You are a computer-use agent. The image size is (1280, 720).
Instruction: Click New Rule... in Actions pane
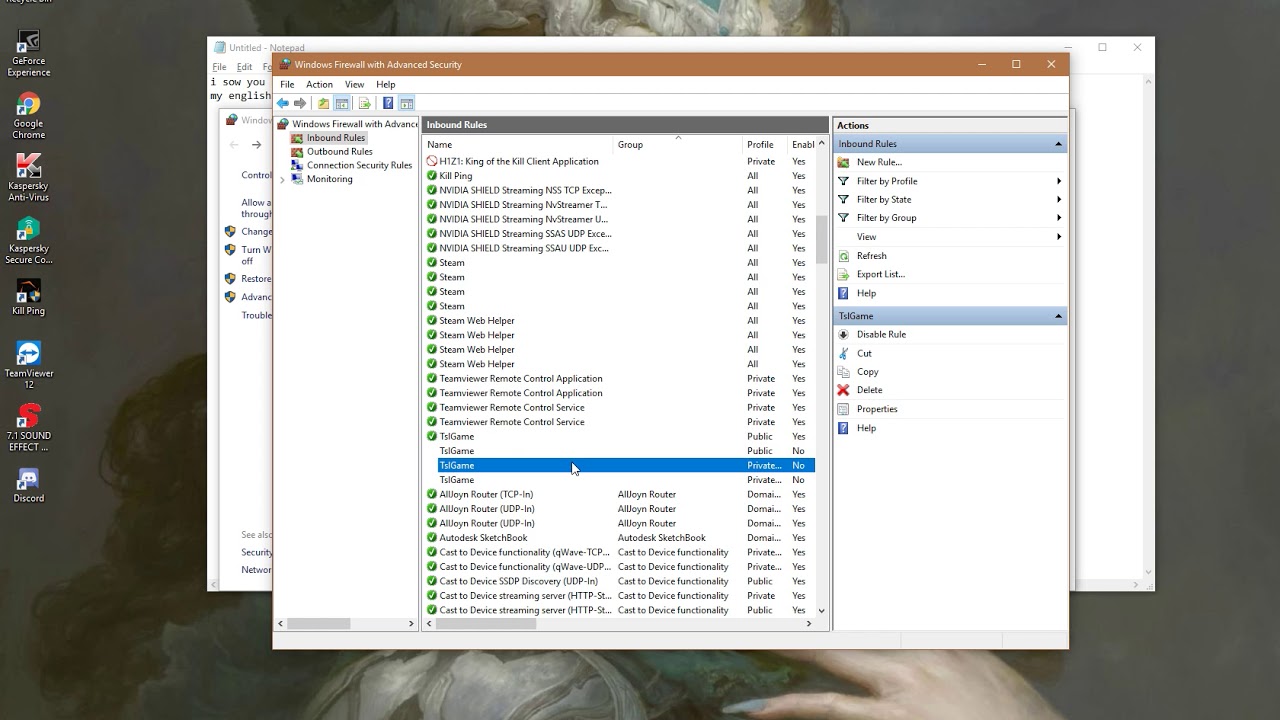tap(879, 162)
